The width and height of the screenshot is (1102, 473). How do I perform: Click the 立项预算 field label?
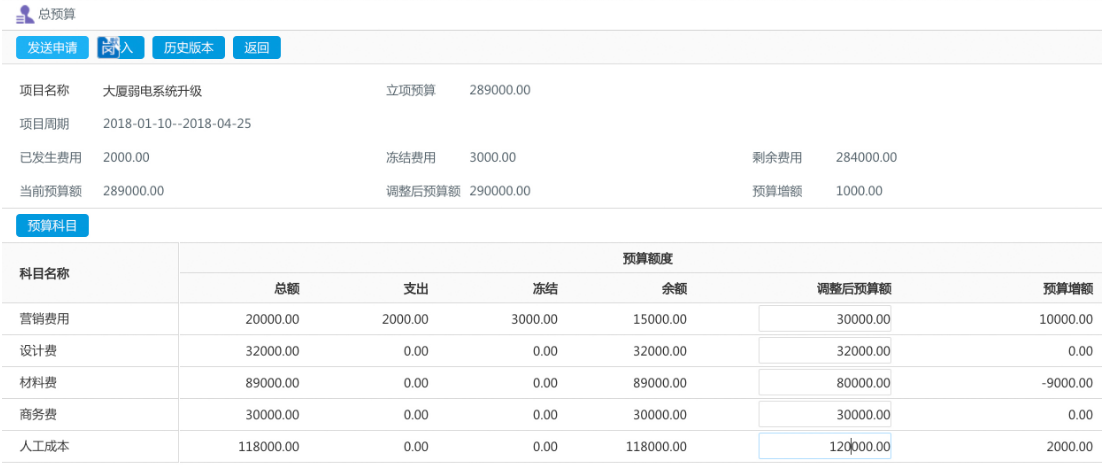(x=411, y=91)
